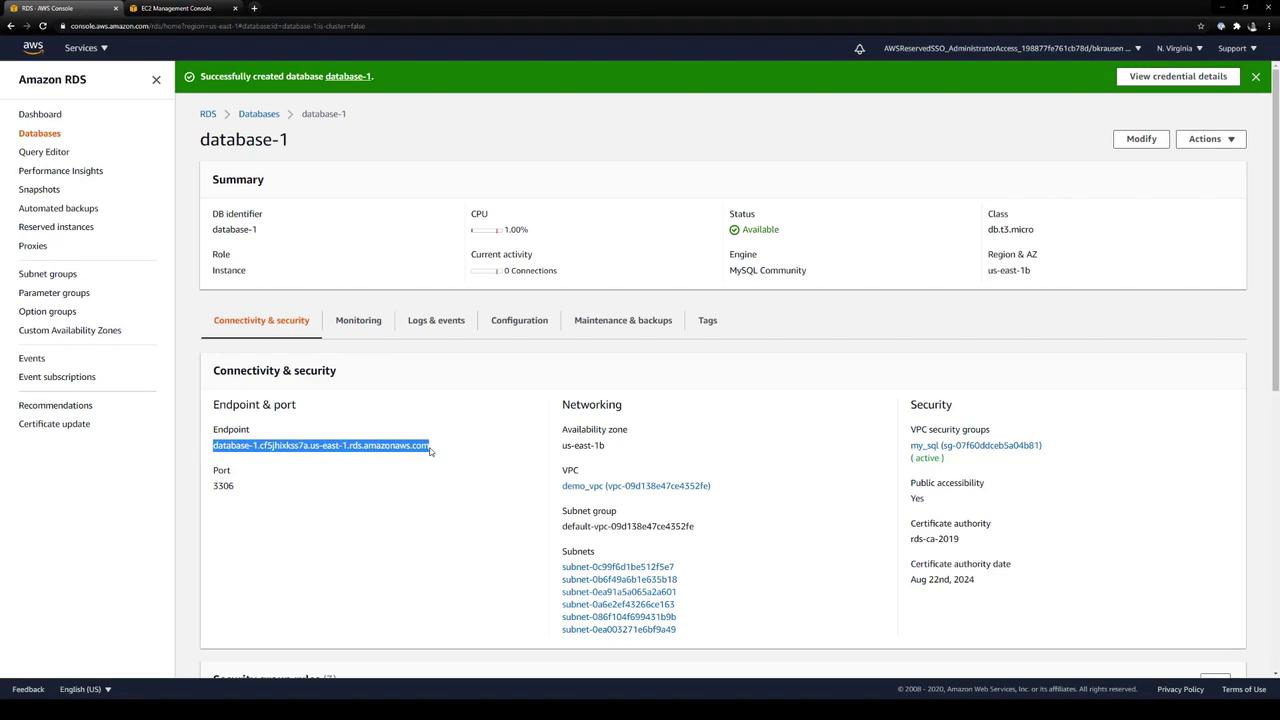View Recommendations in the sidebar
The height and width of the screenshot is (720, 1280).
click(x=55, y=406)
